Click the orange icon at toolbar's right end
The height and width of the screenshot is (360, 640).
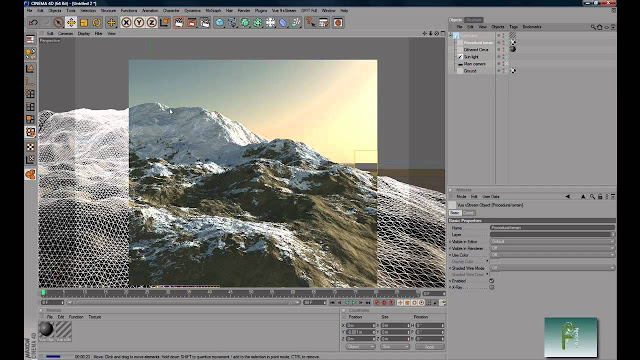pos(338,23)
